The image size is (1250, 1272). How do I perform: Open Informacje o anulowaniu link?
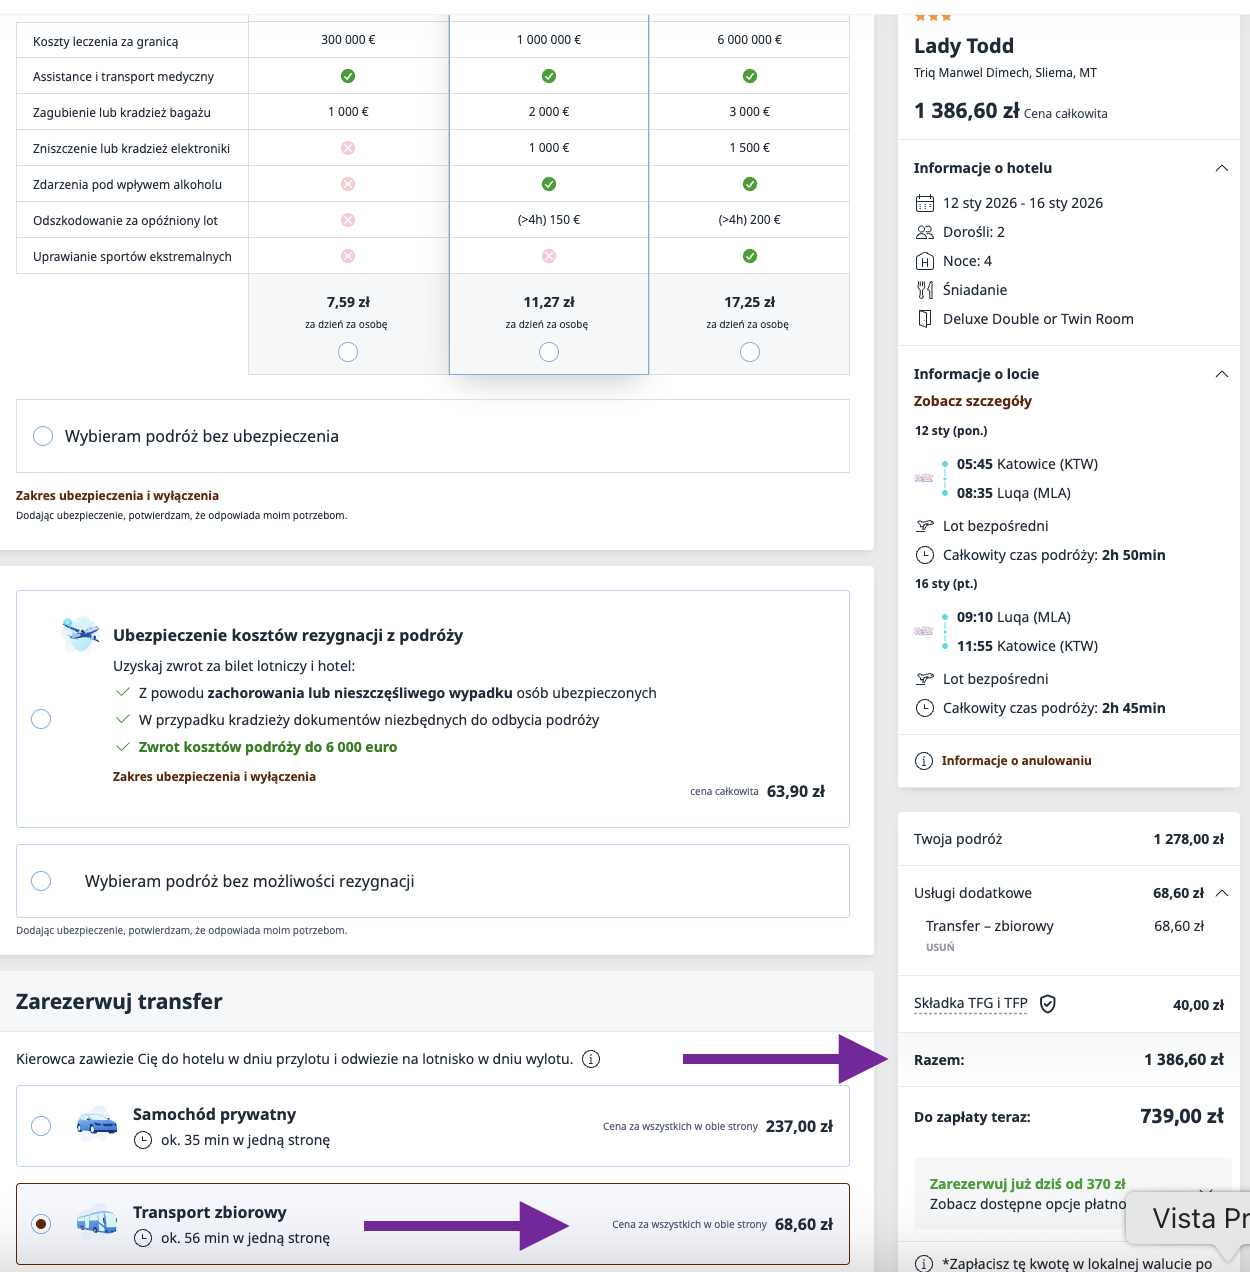click(x=1016, y=761)
